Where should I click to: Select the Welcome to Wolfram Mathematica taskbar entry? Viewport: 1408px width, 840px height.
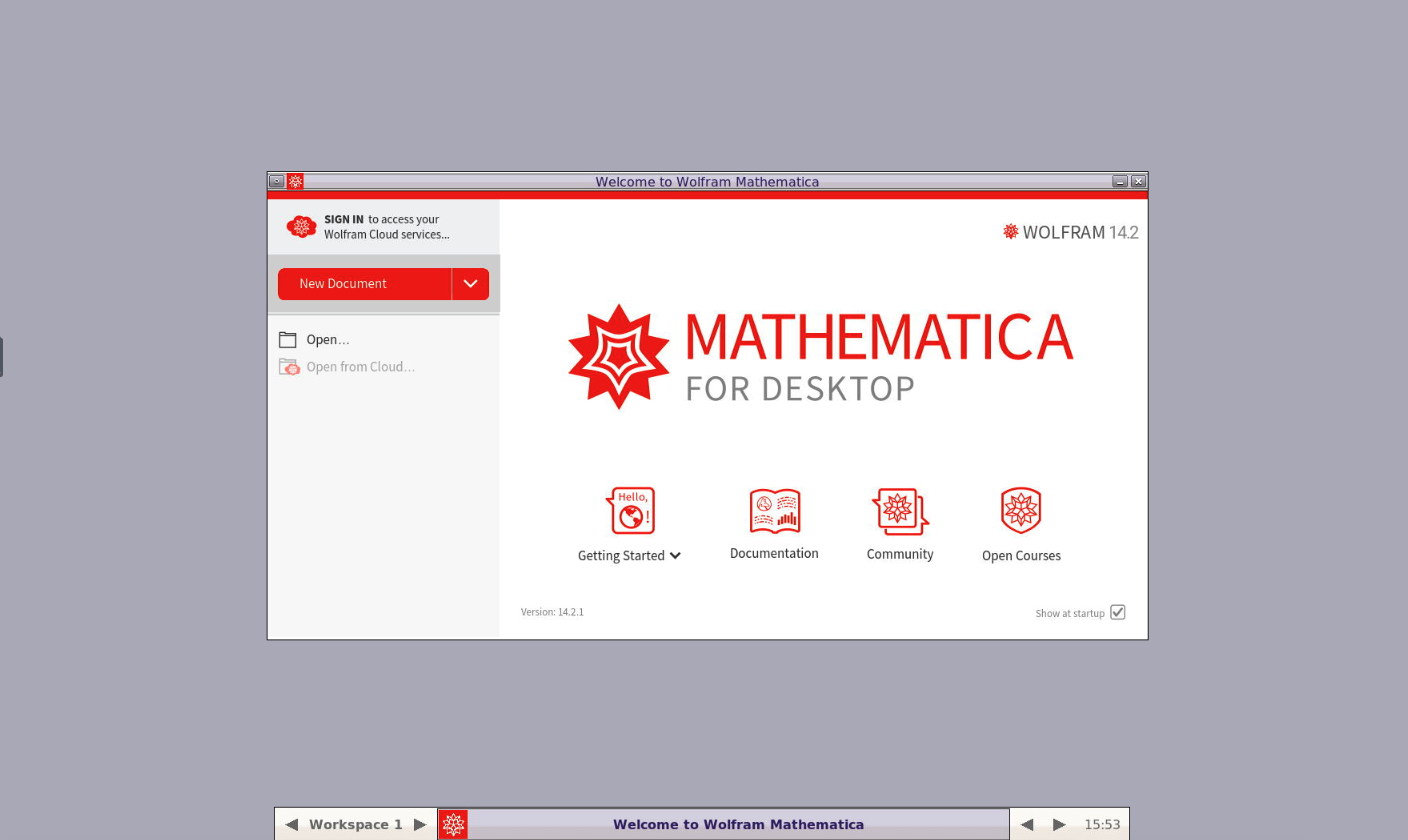pyautogui.click(x=738, y=825)
